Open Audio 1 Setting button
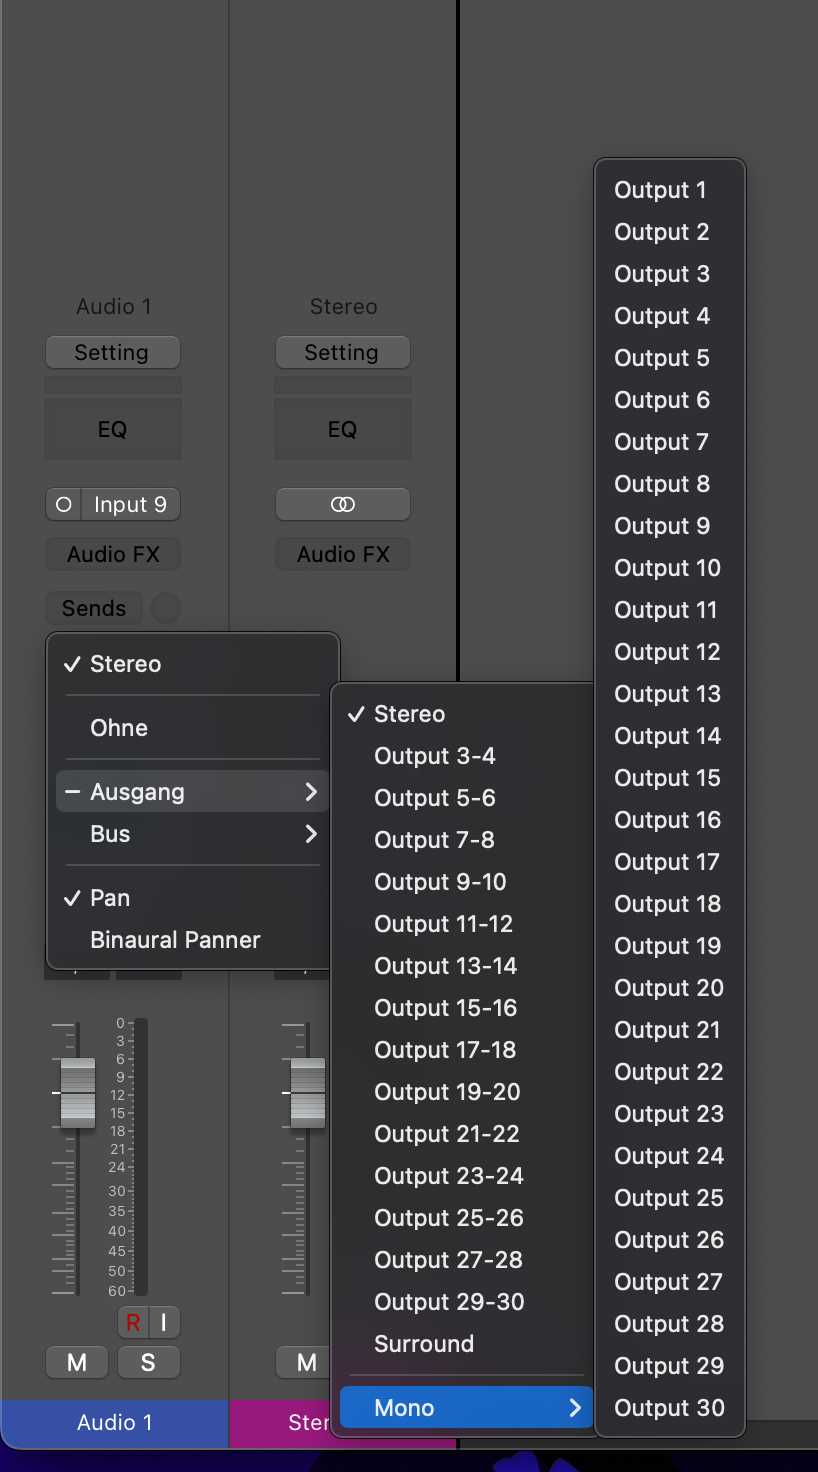This screenshot has height=1472, width=818. [x=112, y=352]
